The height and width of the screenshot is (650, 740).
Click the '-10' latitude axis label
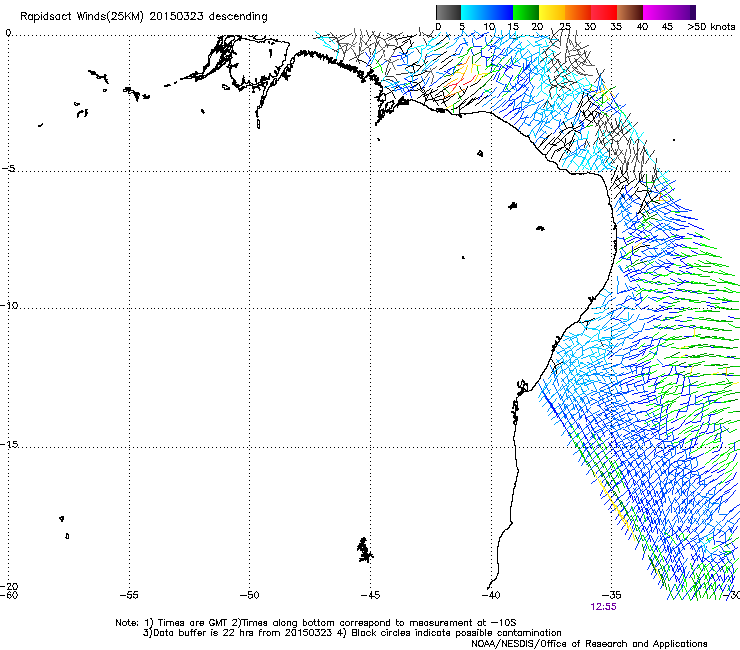click(x=9, y=305)
